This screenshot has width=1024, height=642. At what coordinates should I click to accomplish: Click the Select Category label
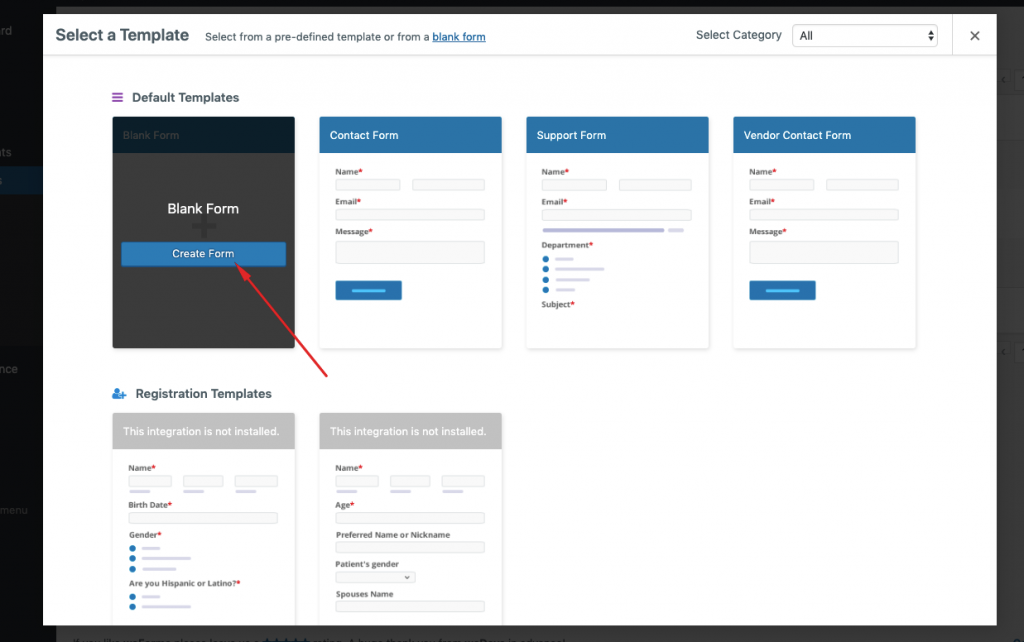click(x=739, y=35)
